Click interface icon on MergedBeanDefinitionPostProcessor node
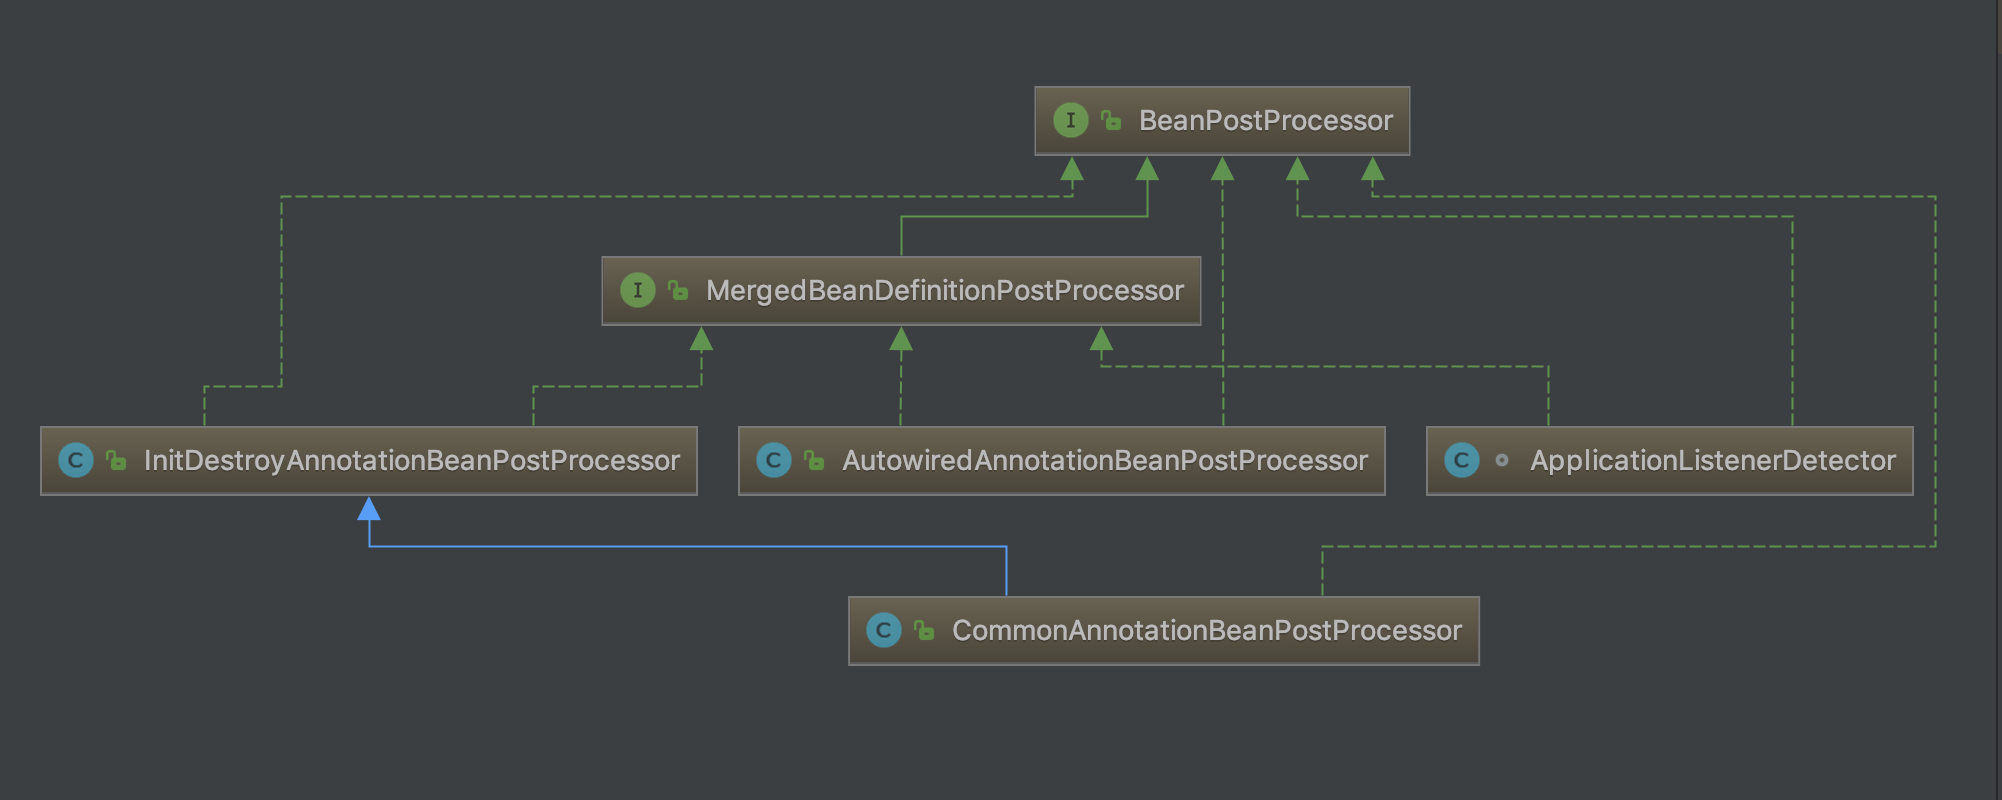The height and width of the screenshot is (800, 2002). coord(638,290)
